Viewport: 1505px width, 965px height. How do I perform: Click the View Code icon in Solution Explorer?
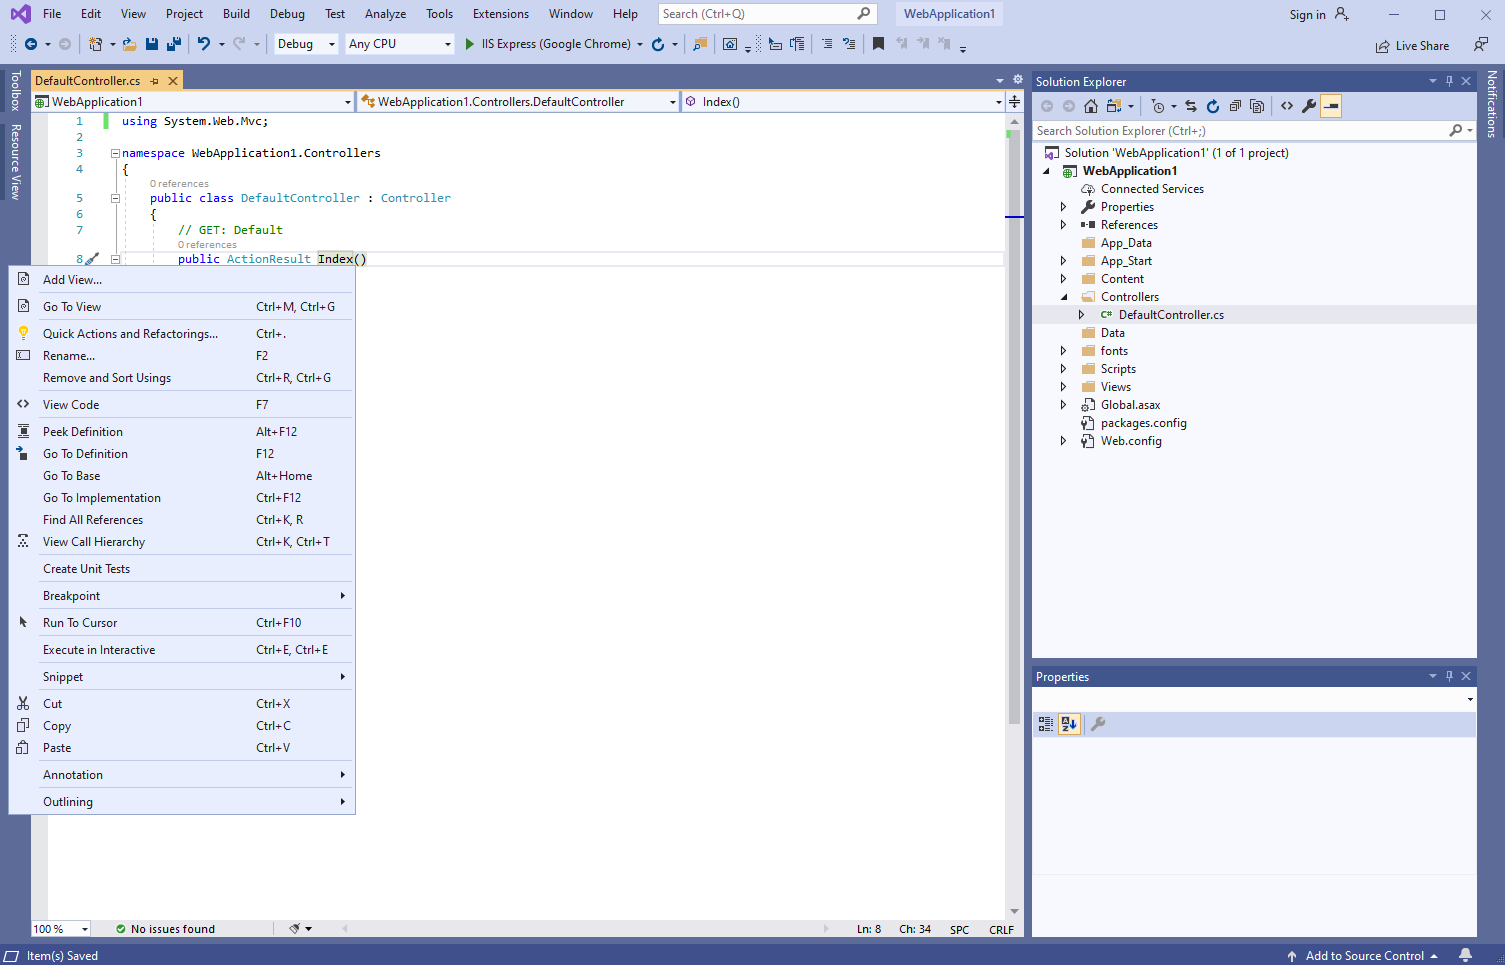pyautogui.click(x=1287, y=106)
